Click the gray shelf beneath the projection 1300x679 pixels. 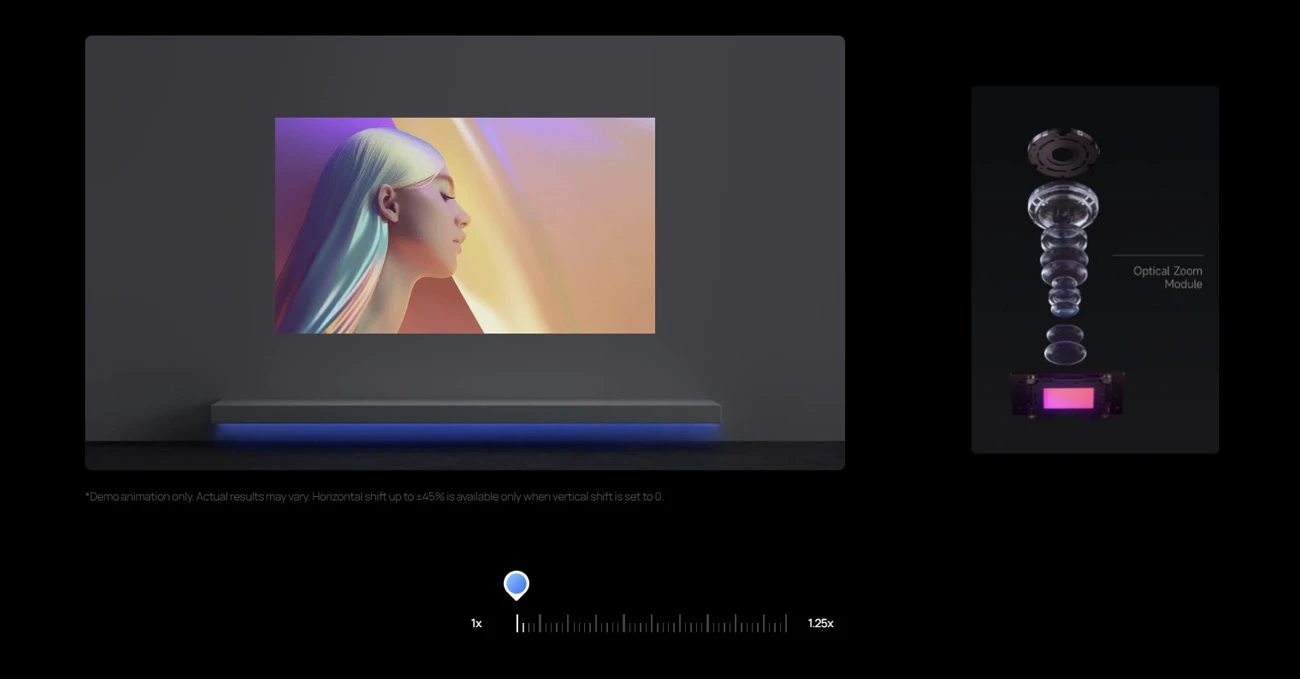tap(465, 411)
